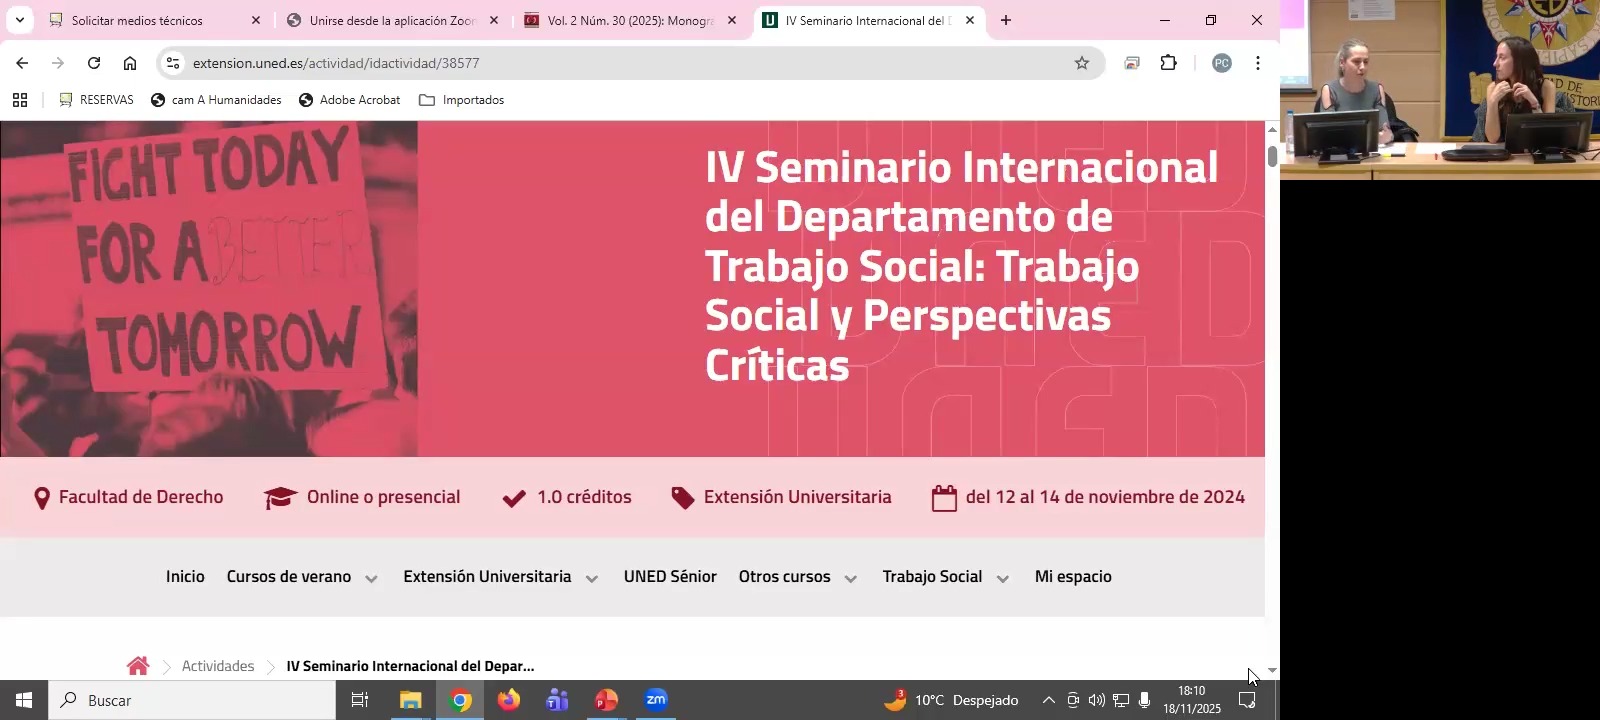Click the date del 12 al 14 de noviembre
The image size is (1600, 720).
pyautogui.click(x=1105, y=497)
